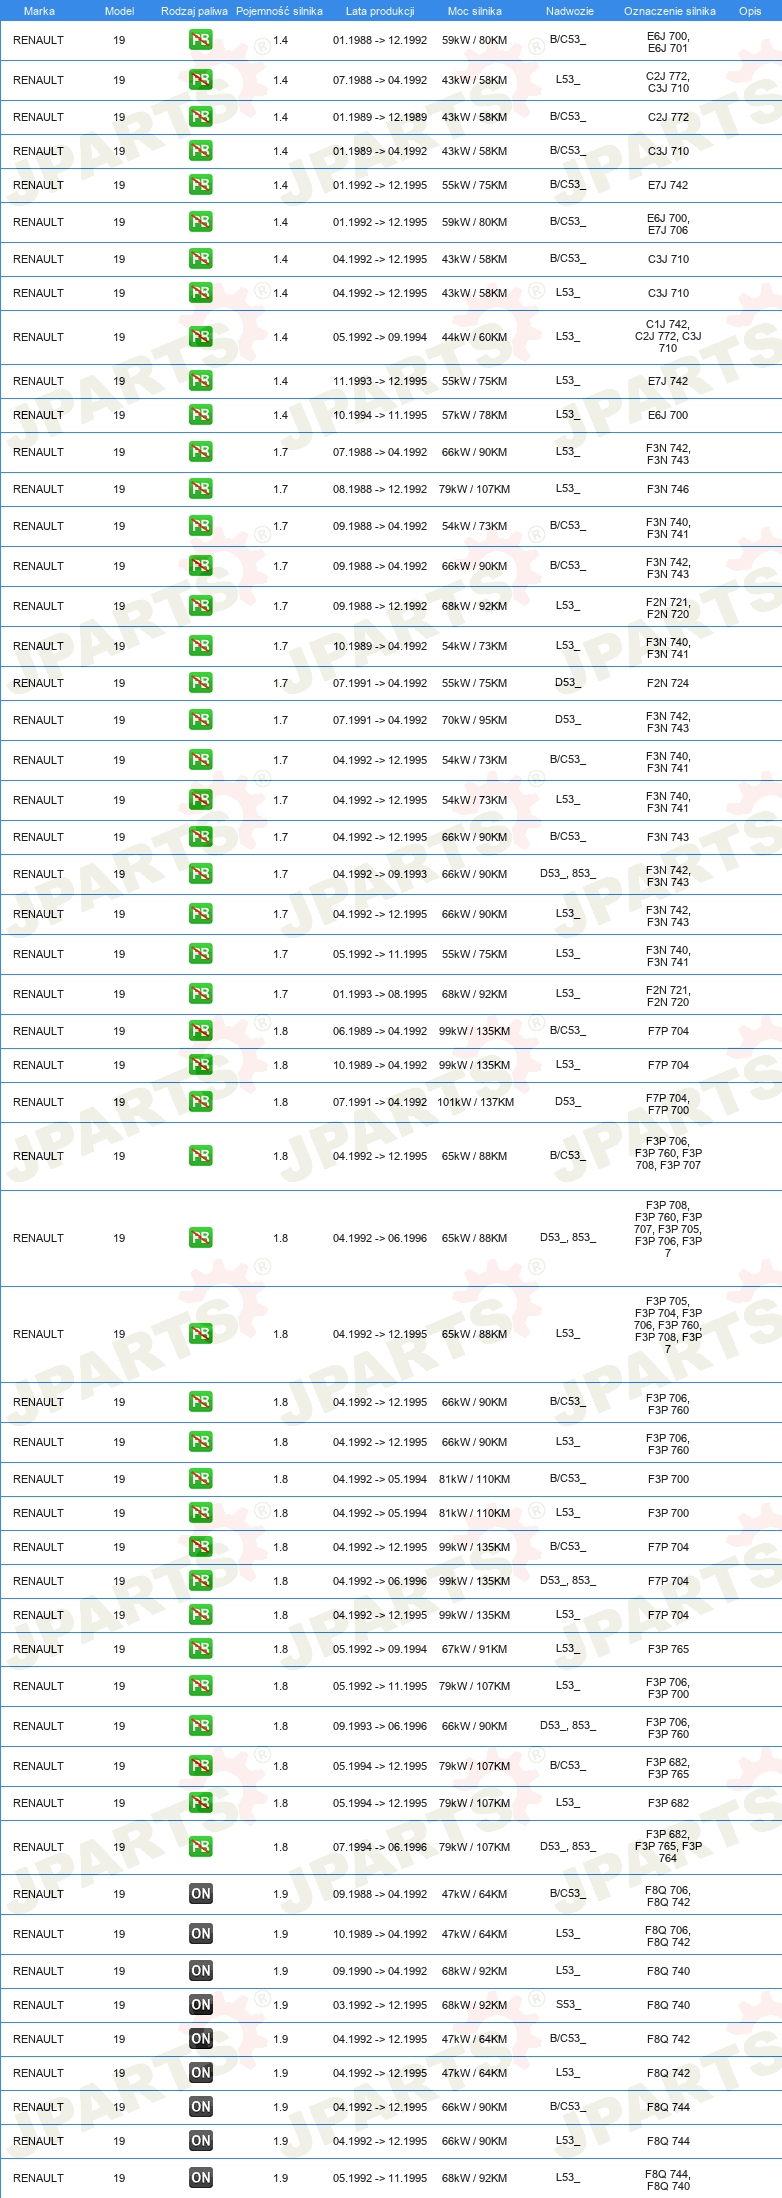Select the date range 10.1994 -> 11.1995

(380, 415)
